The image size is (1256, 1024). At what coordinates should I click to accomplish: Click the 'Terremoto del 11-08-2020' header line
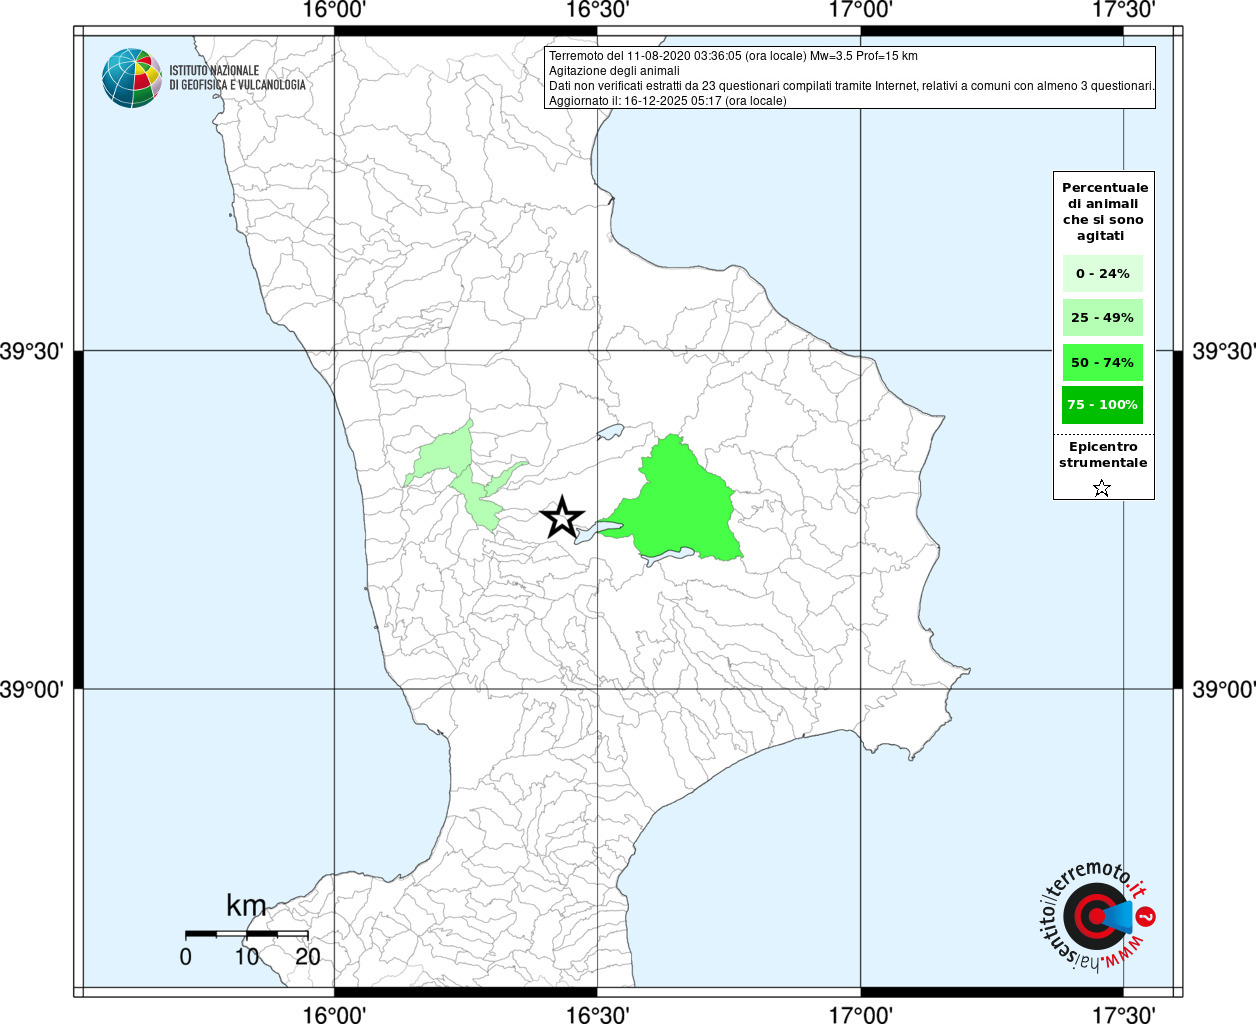point(733,56)
